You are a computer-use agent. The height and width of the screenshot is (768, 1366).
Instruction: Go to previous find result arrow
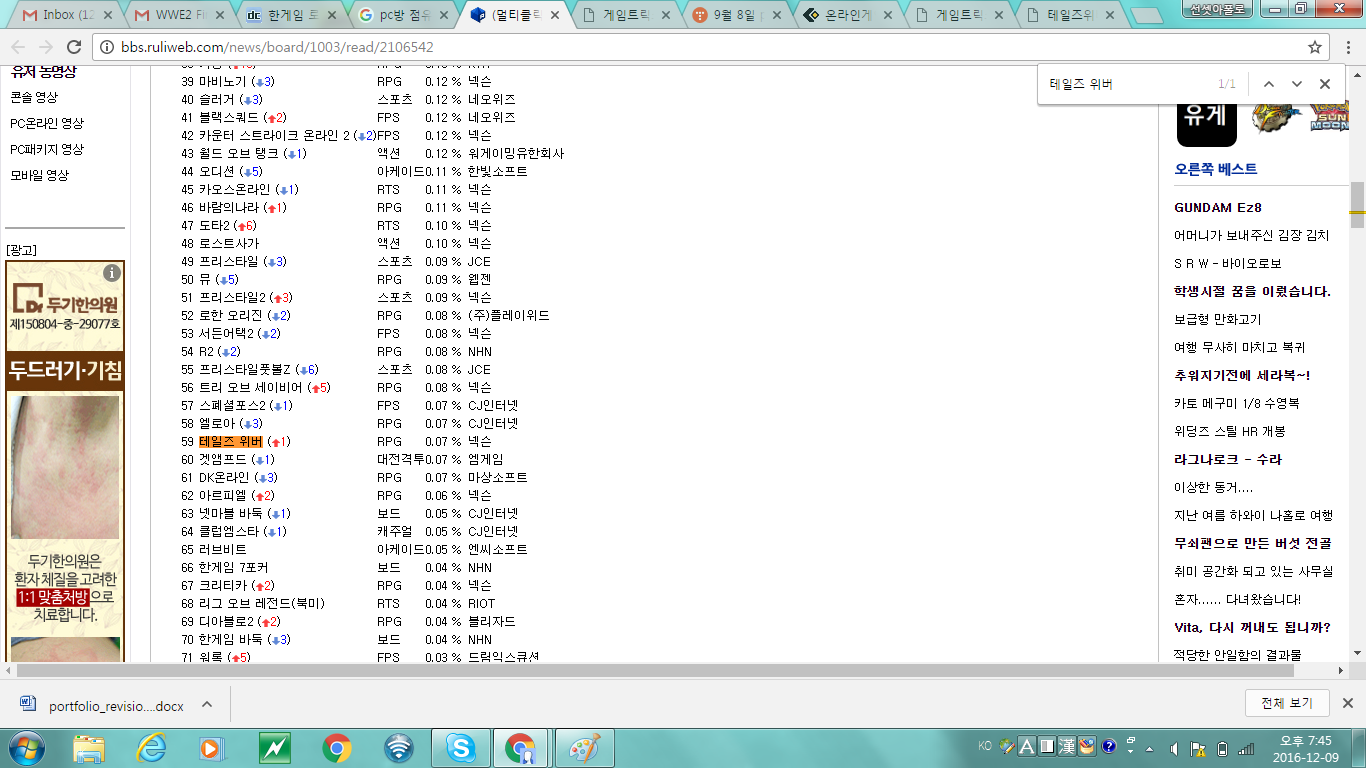click(x=1268, y=84)
